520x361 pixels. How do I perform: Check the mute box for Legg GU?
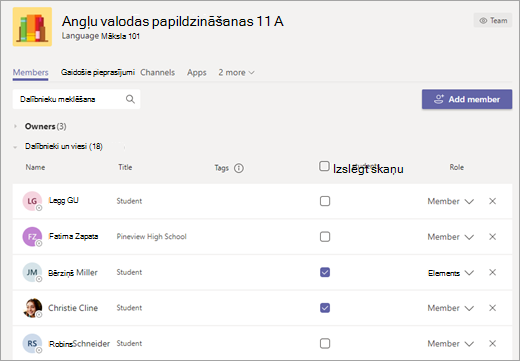tap(325, 201)
